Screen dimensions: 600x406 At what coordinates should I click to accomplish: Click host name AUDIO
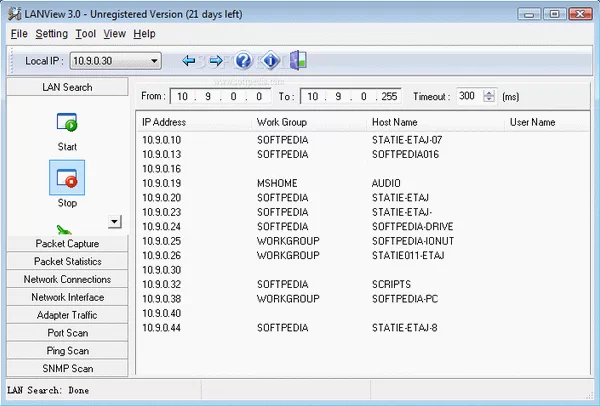coord(386,183)
